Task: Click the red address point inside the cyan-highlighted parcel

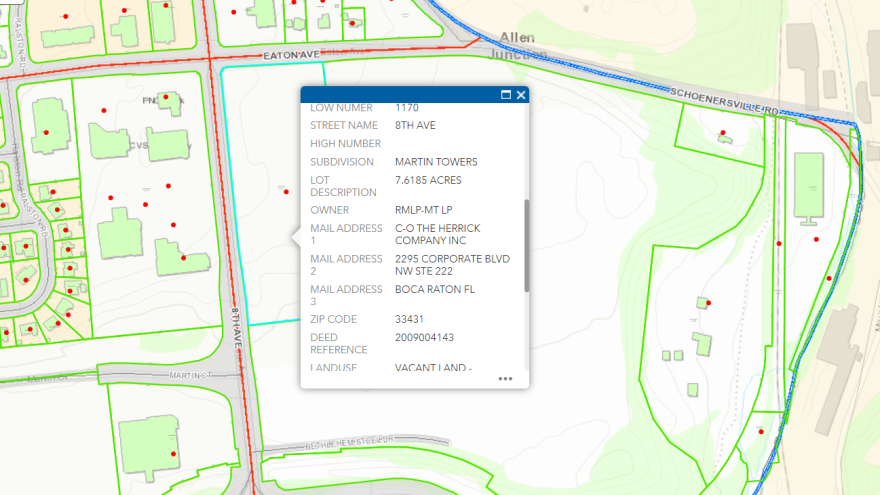Action: [x=287, y=192]
